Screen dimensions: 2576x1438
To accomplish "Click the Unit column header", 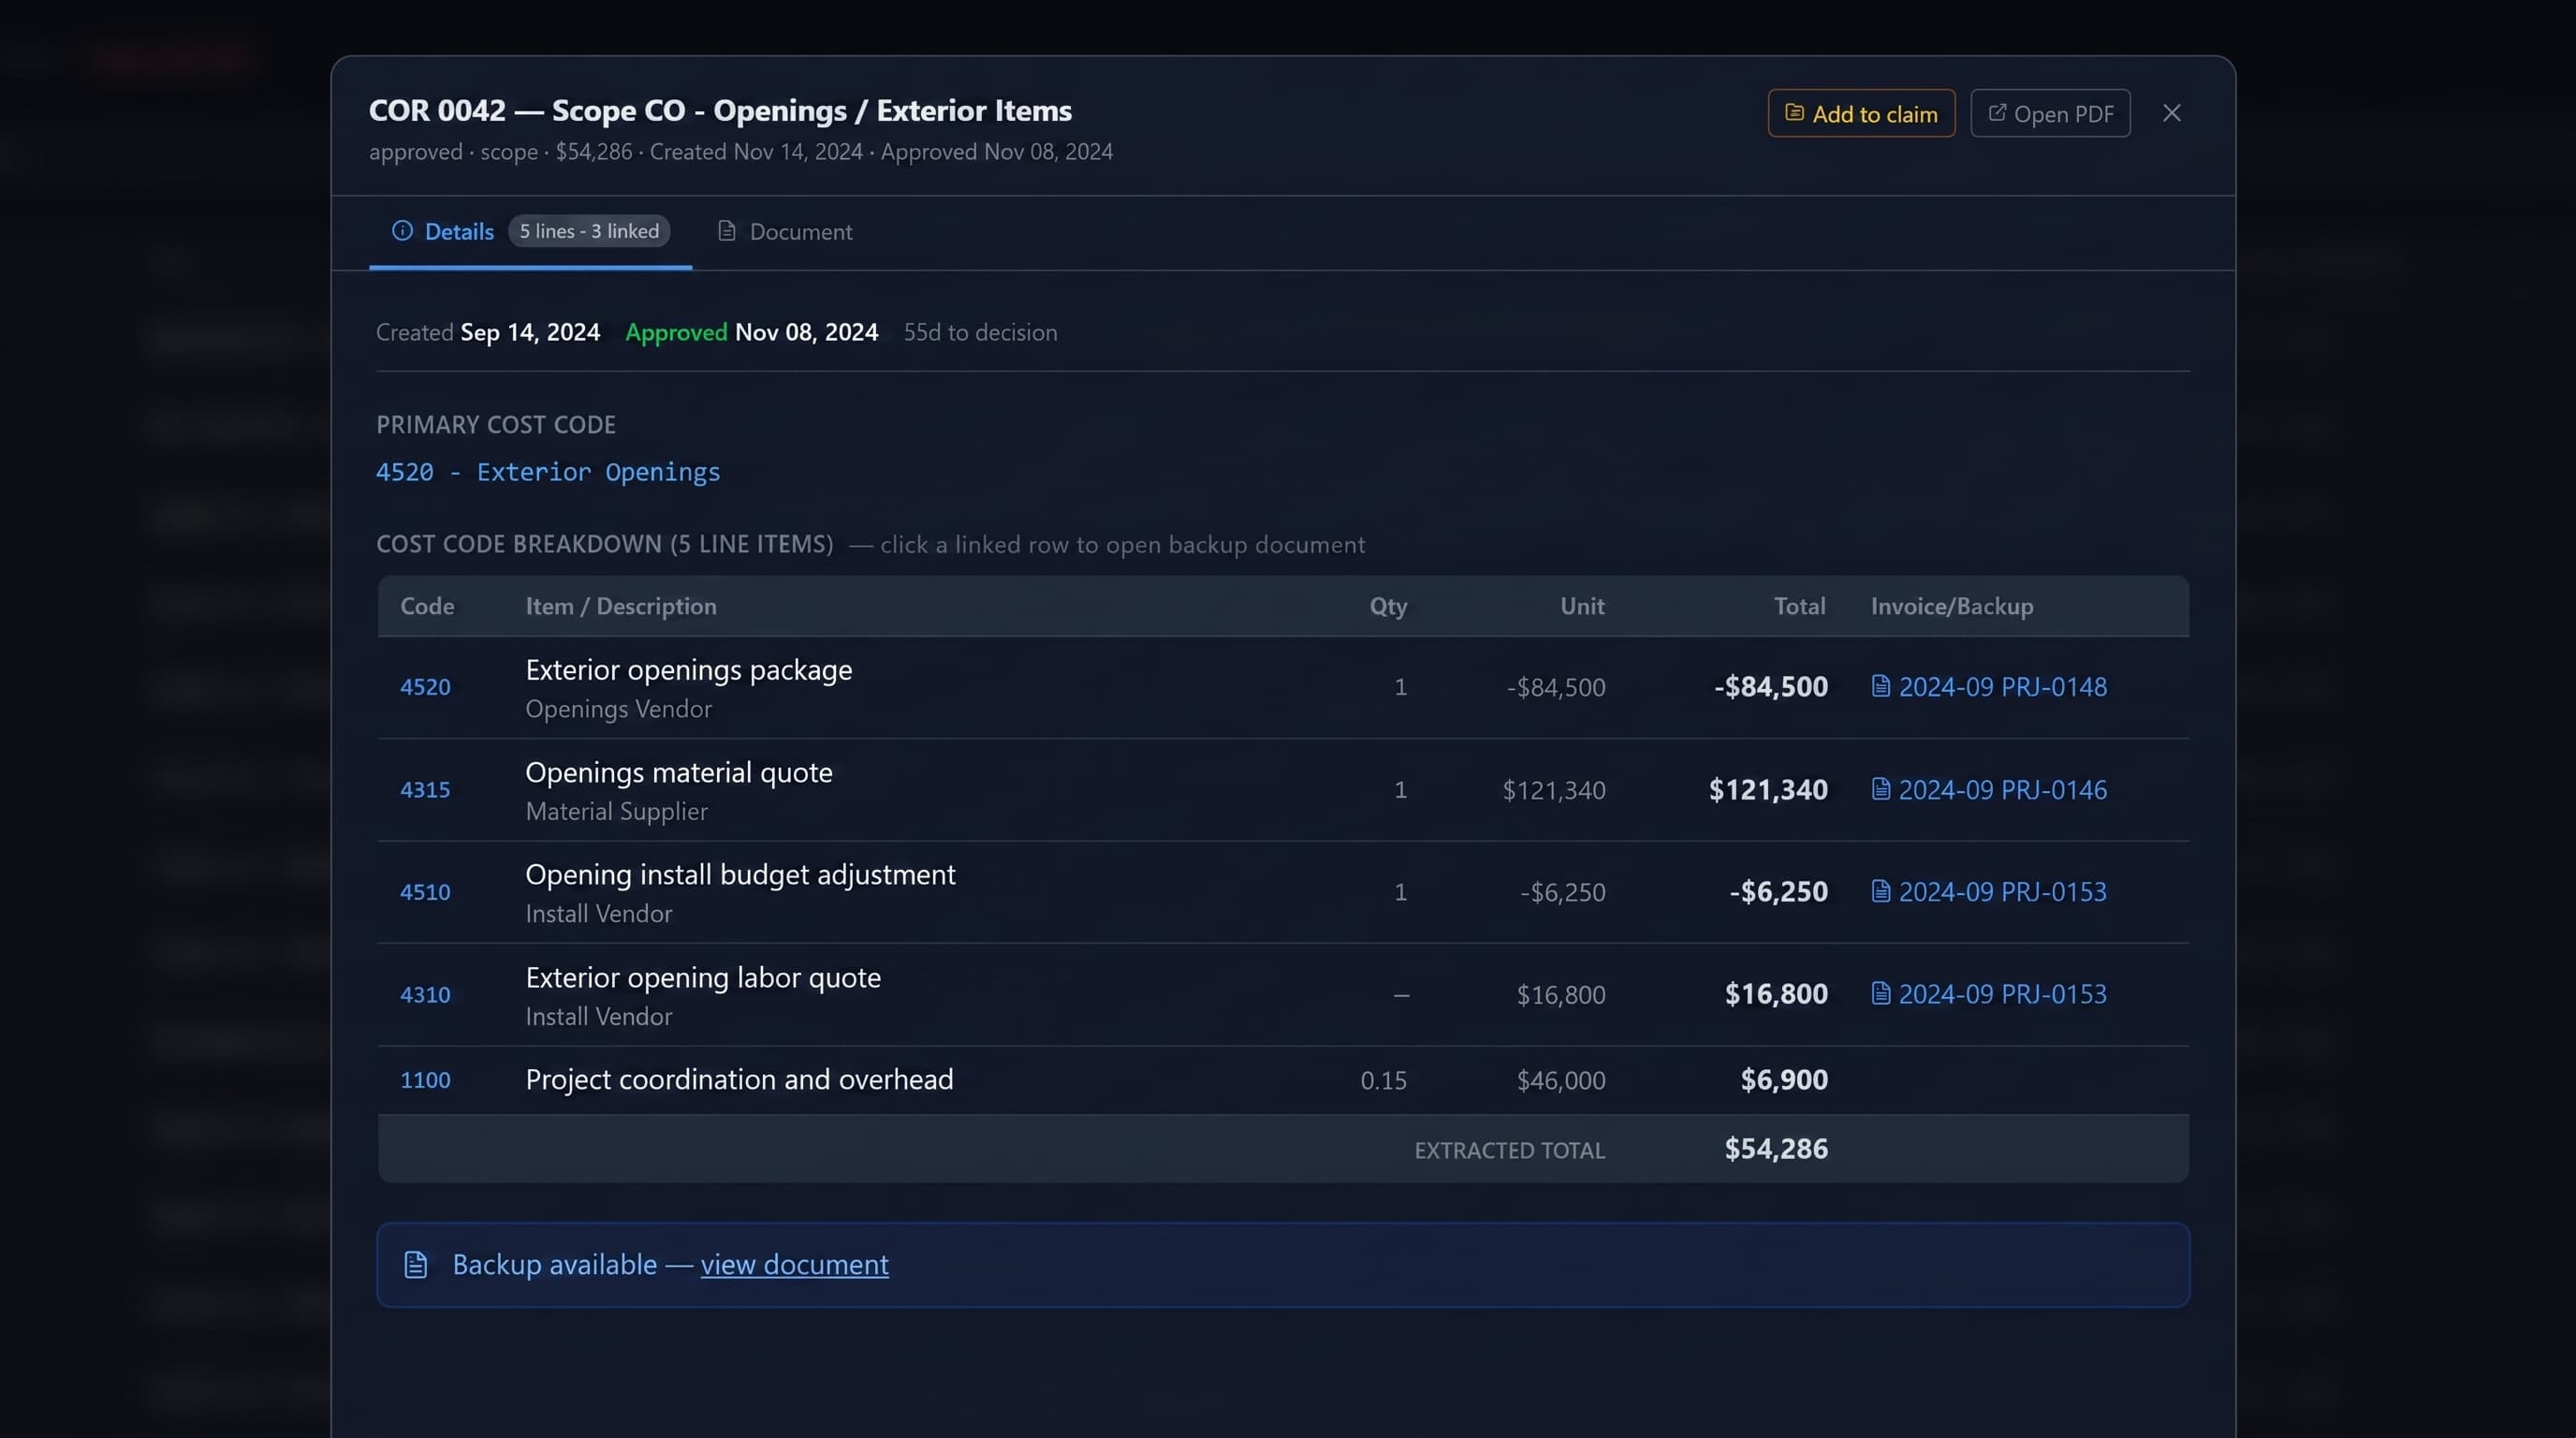I will (x=1582, y=606).
